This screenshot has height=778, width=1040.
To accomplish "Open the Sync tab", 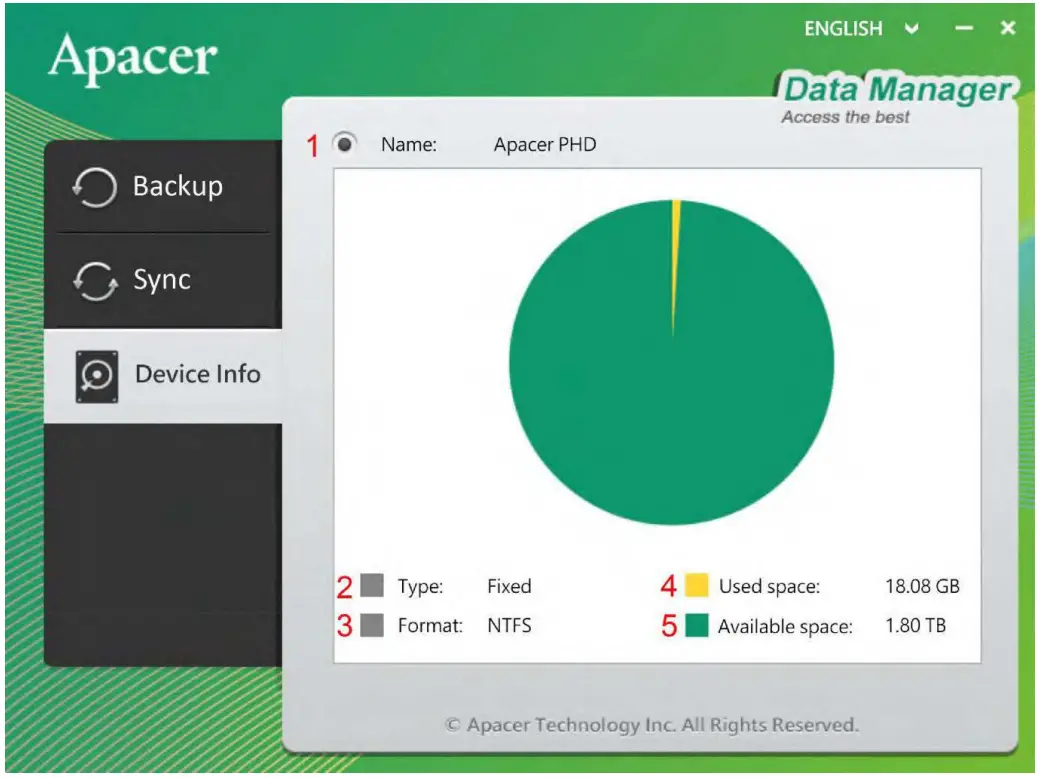I will tap(162, 280).
